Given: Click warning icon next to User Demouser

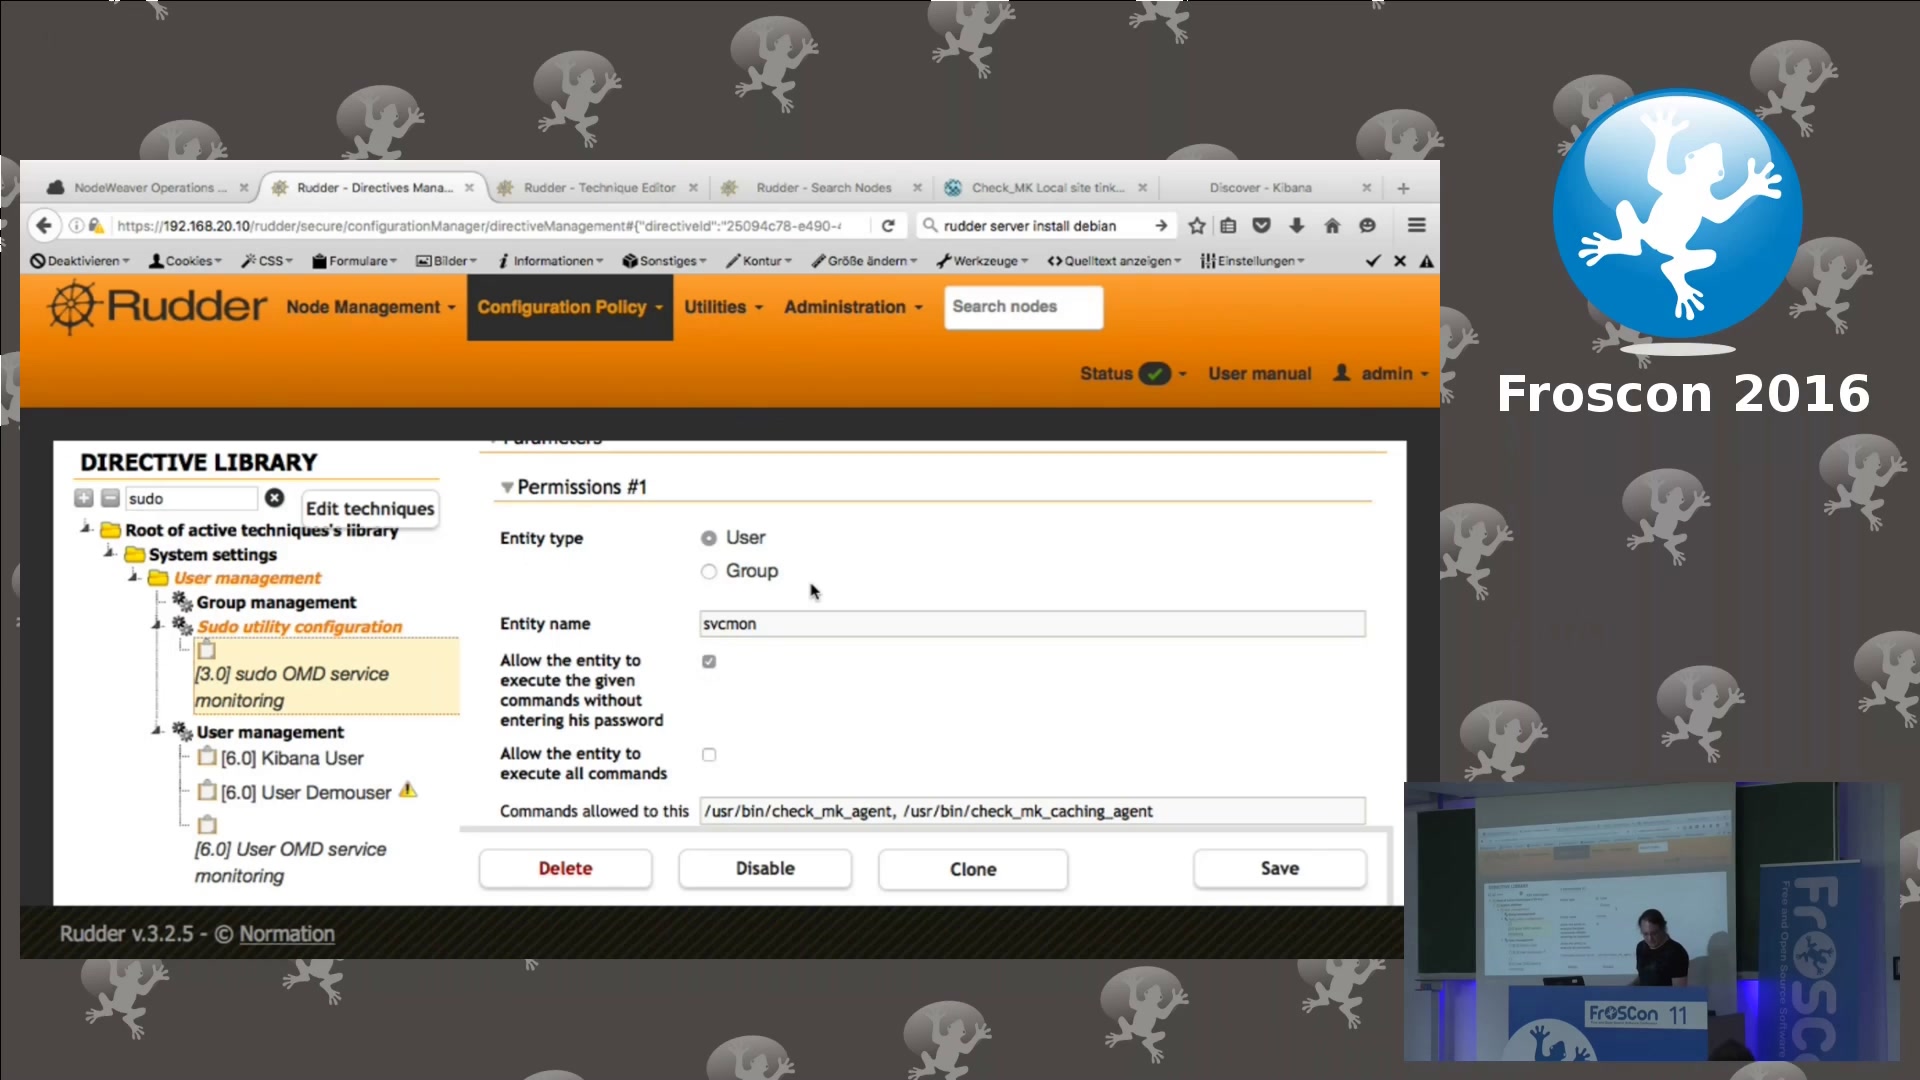Looking at the screenshot, I should (x=407, y=790).
